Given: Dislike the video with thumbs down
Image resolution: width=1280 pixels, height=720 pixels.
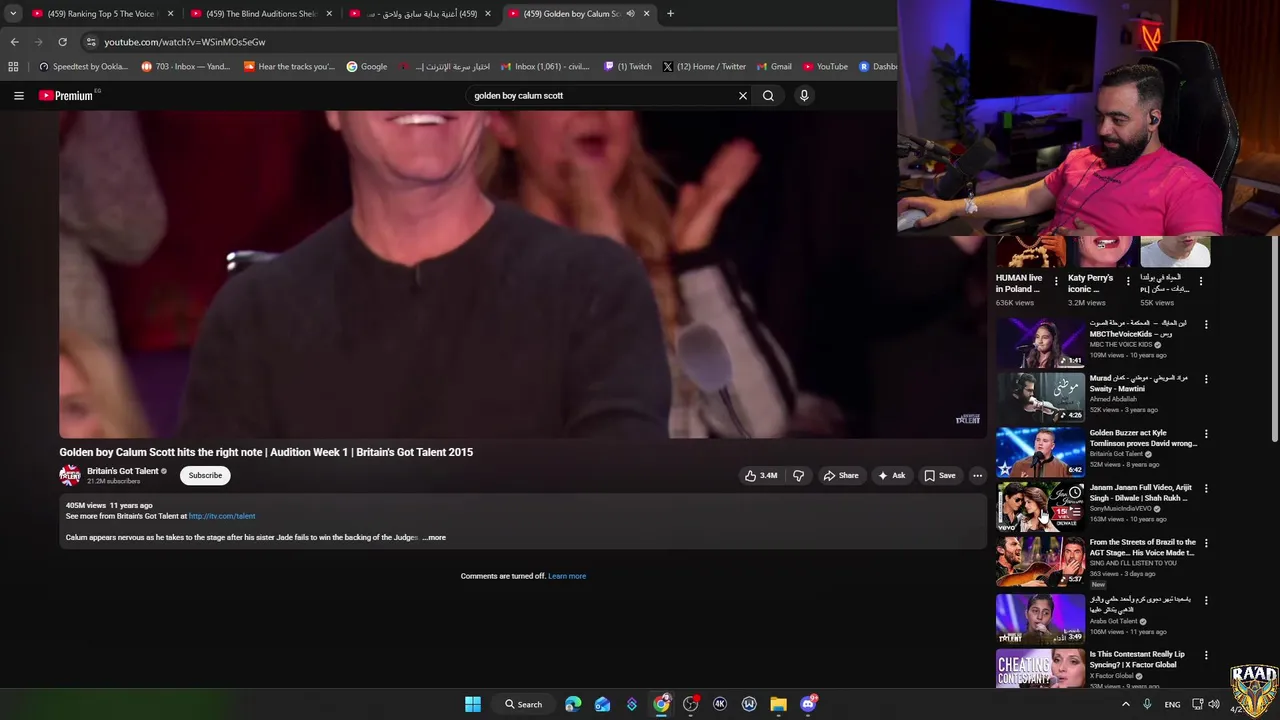Looking at the screenshot, I should click(x=798, y=476).
